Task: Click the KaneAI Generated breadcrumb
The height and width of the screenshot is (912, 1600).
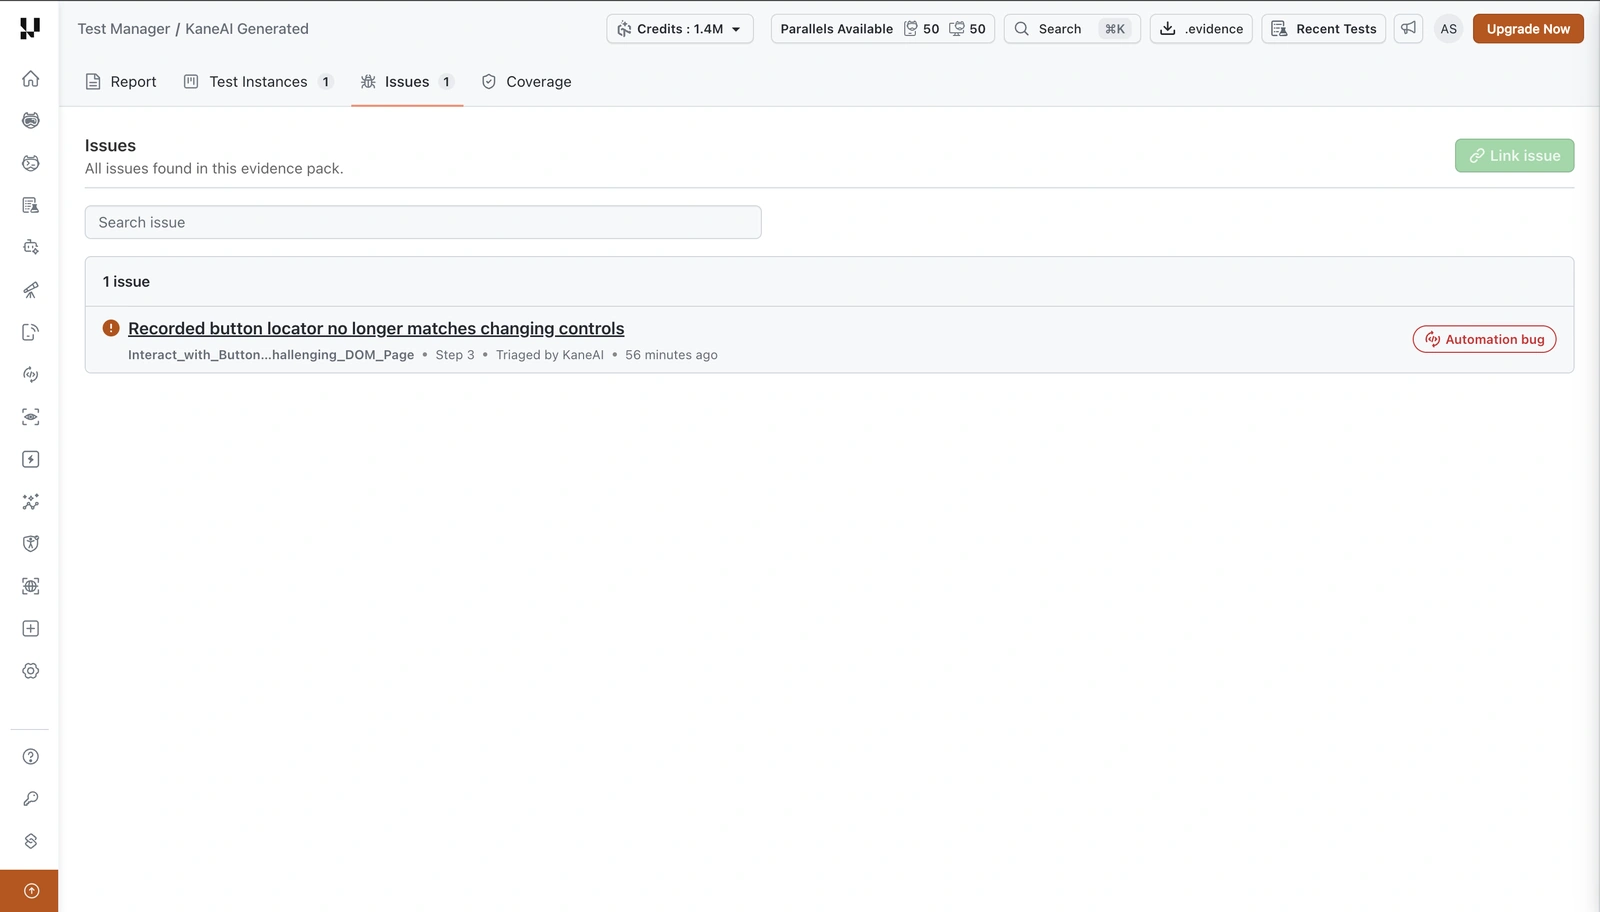Action: coord(247,29)
